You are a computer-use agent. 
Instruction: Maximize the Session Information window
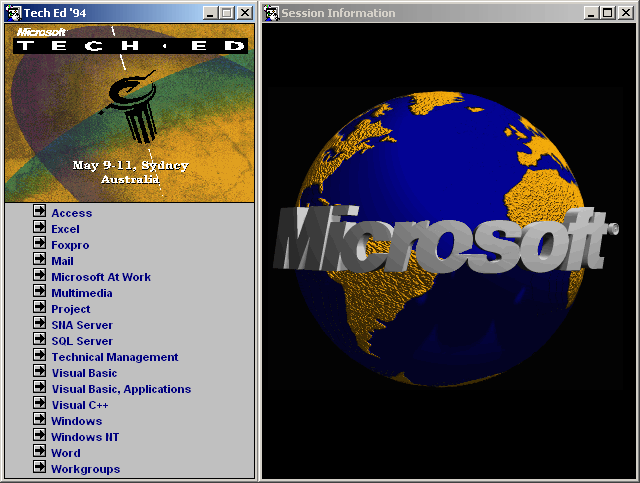(608, 13)
